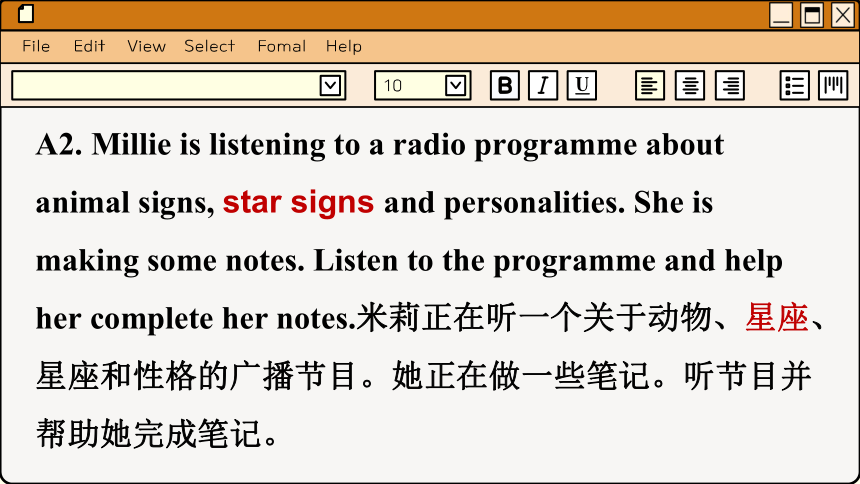Screen dimensions: 860x484
Task: Click the heading label "A2."
Action: (x=59, y=145)
